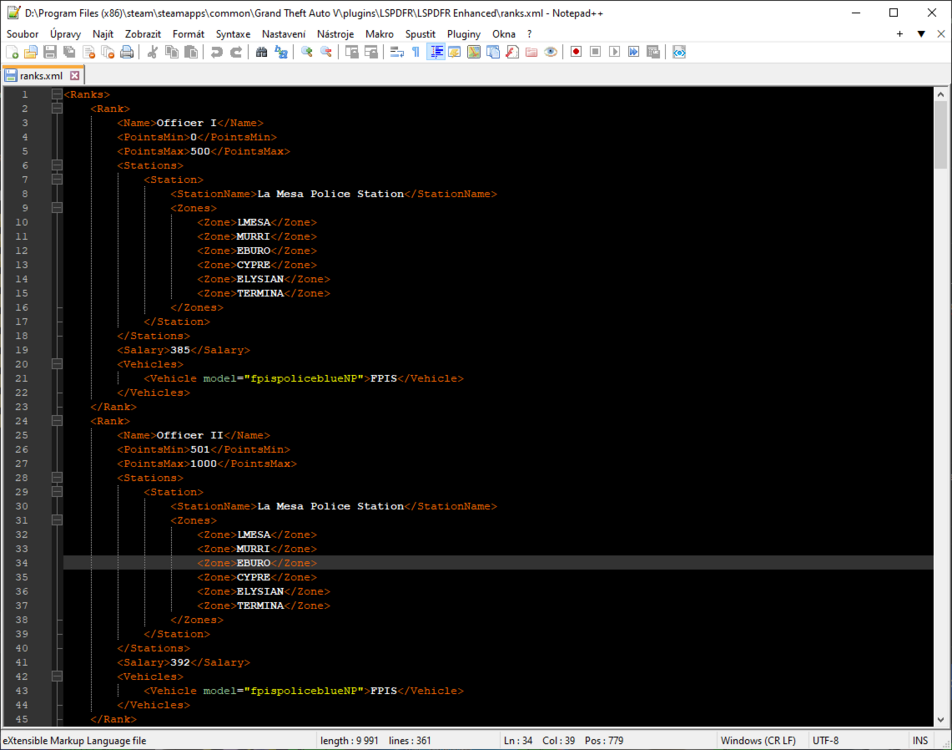The width and height of the screenshot is (952, 750).
Task: Toggle Synchronize Vertical Scrolling icon
Action: click(350, 51)
